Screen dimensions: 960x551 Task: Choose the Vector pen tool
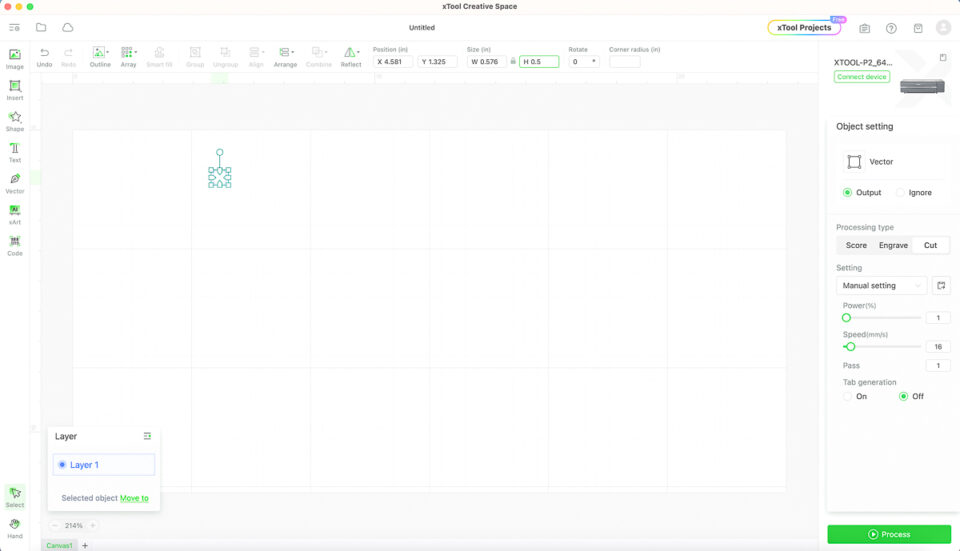(x=14, y=182)
